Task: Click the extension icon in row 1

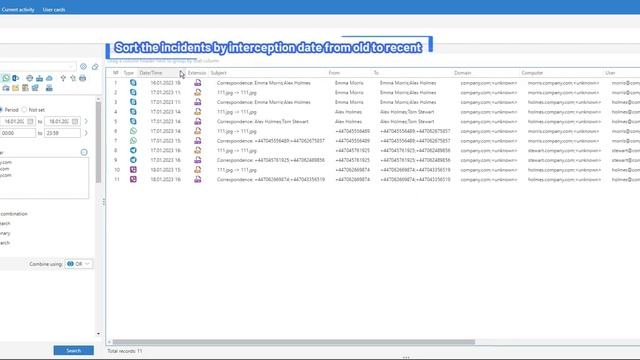Action: [198, 82]
